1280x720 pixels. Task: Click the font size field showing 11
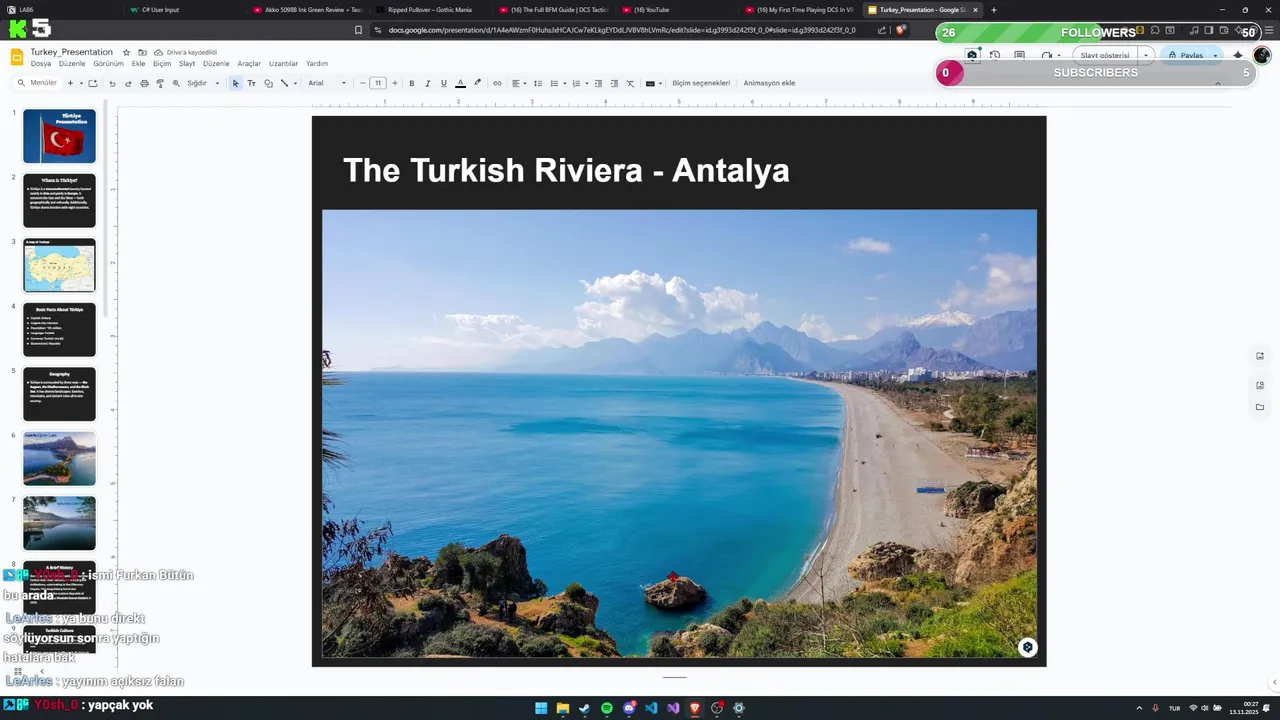(378, 83)
